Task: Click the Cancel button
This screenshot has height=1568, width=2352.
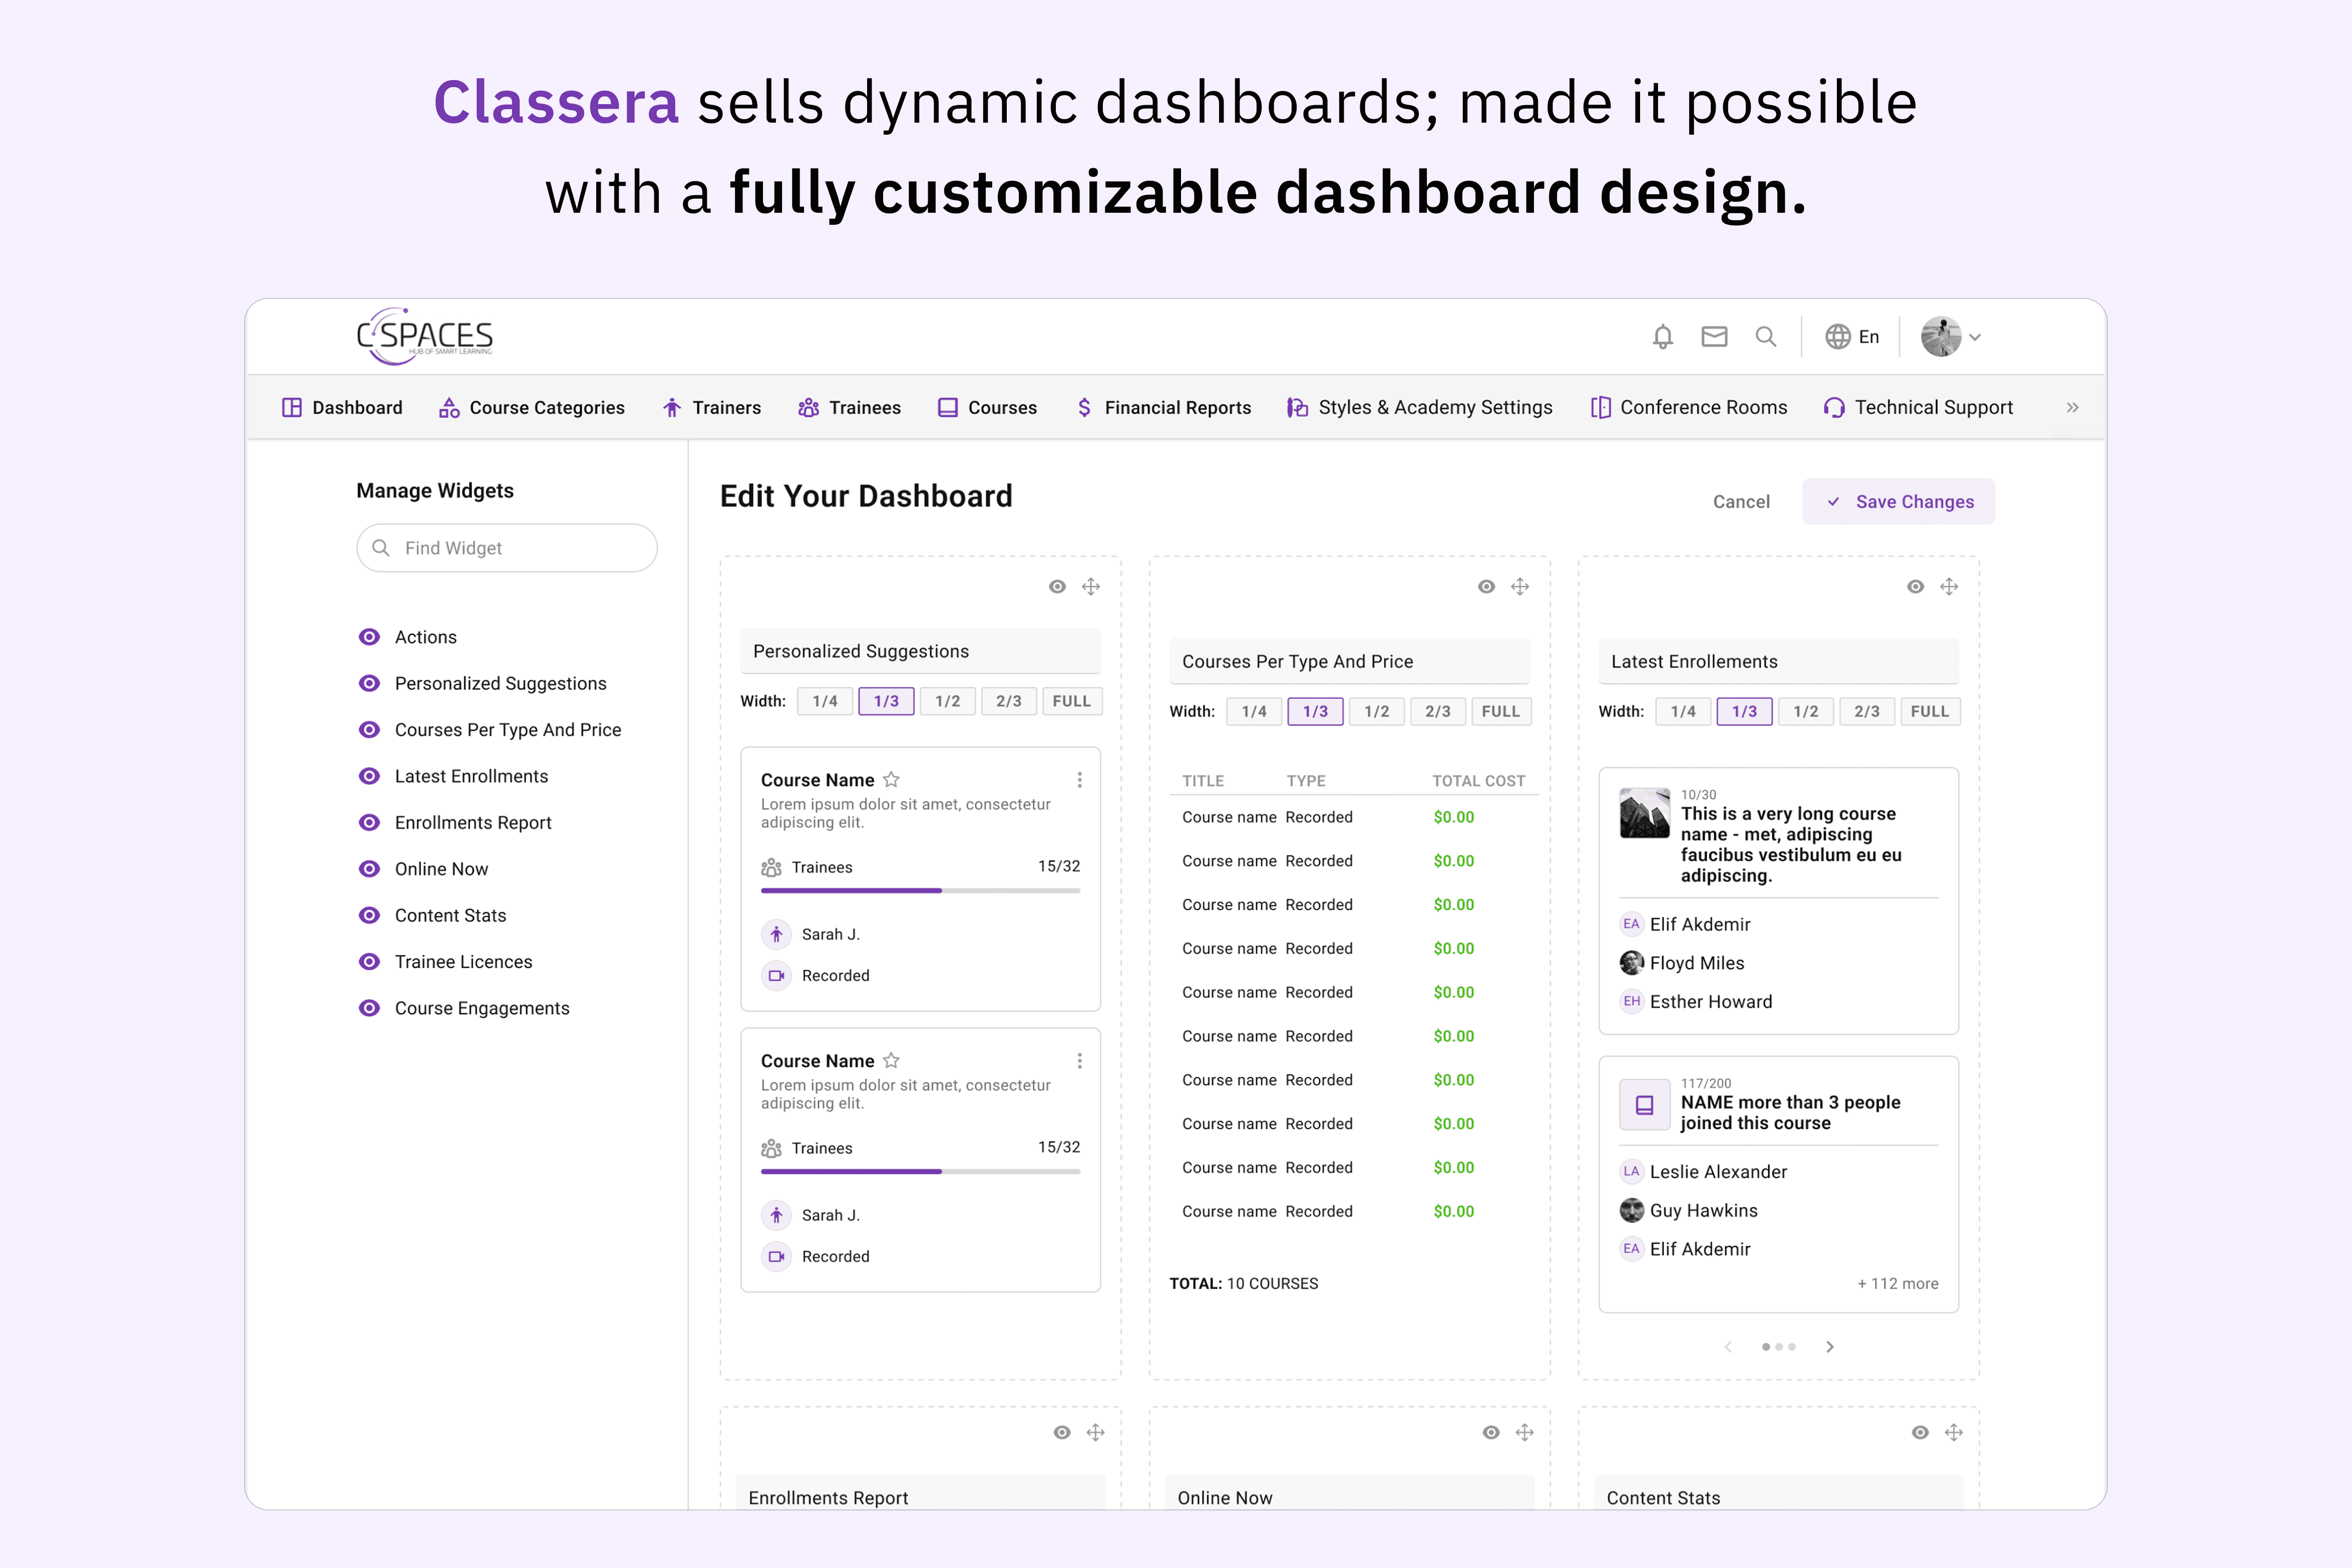Action: pyautogui.click(x=1741, y=502)
